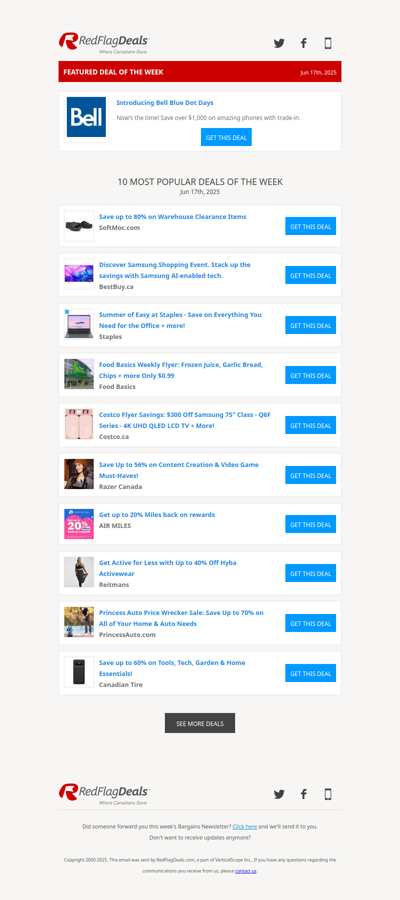The height and width of the screenshot is (900, 400).
Task: Follow the 'Click here' newsletter link
Action: (x=244, y=827)
